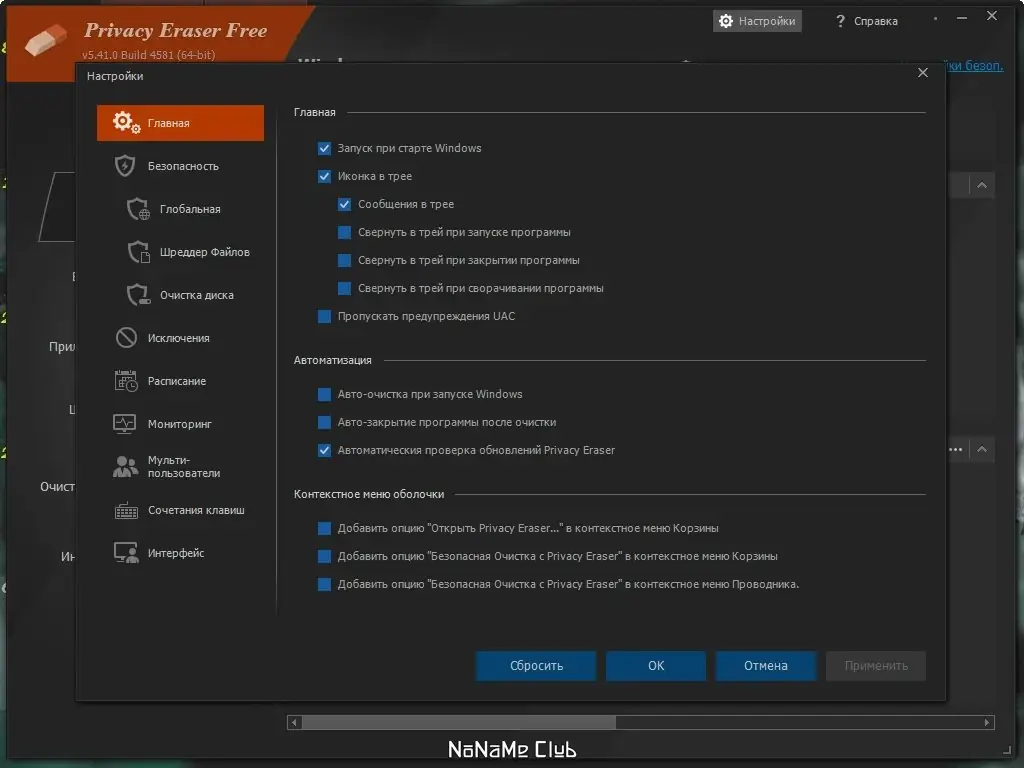Enable Безопасная Очистка in Проводник context menu

[x=325, y=584]
